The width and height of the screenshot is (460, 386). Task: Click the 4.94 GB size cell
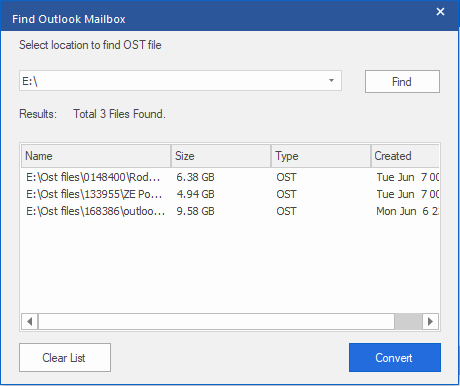pyautogui.click(x=195, y=194)
